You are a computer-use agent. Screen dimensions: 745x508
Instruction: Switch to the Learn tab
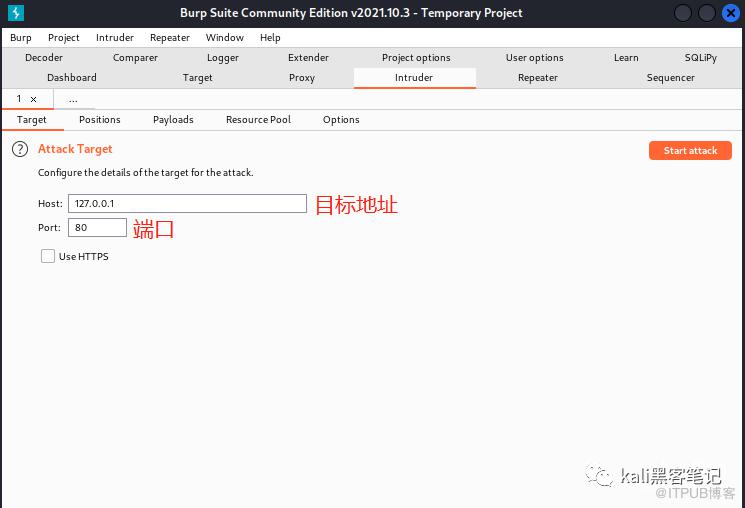[626, 58]
